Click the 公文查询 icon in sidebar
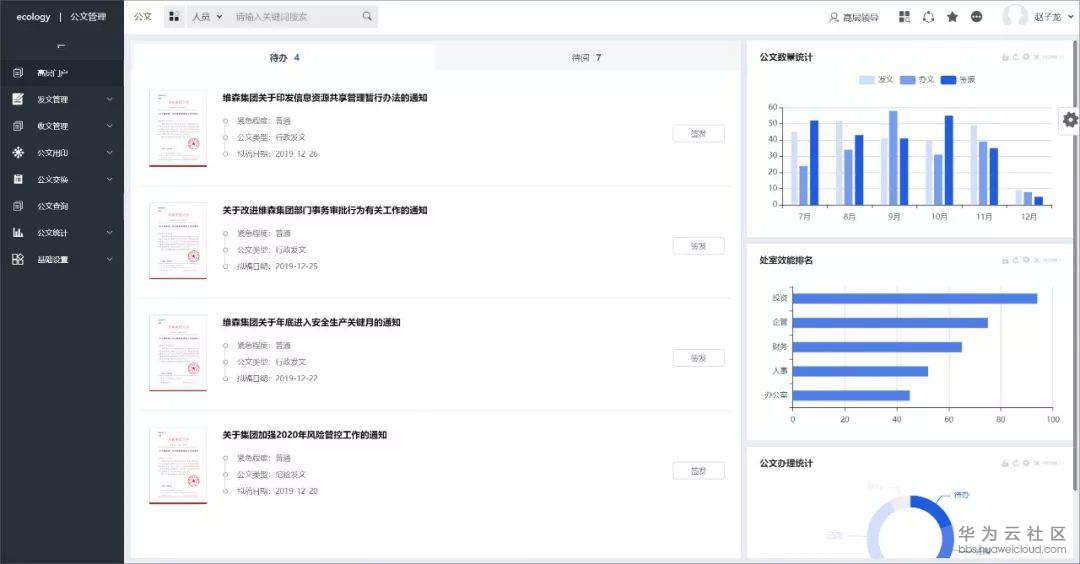This screenshot has height=564, width=1080. pyautogui.click(x=18, y=206)
